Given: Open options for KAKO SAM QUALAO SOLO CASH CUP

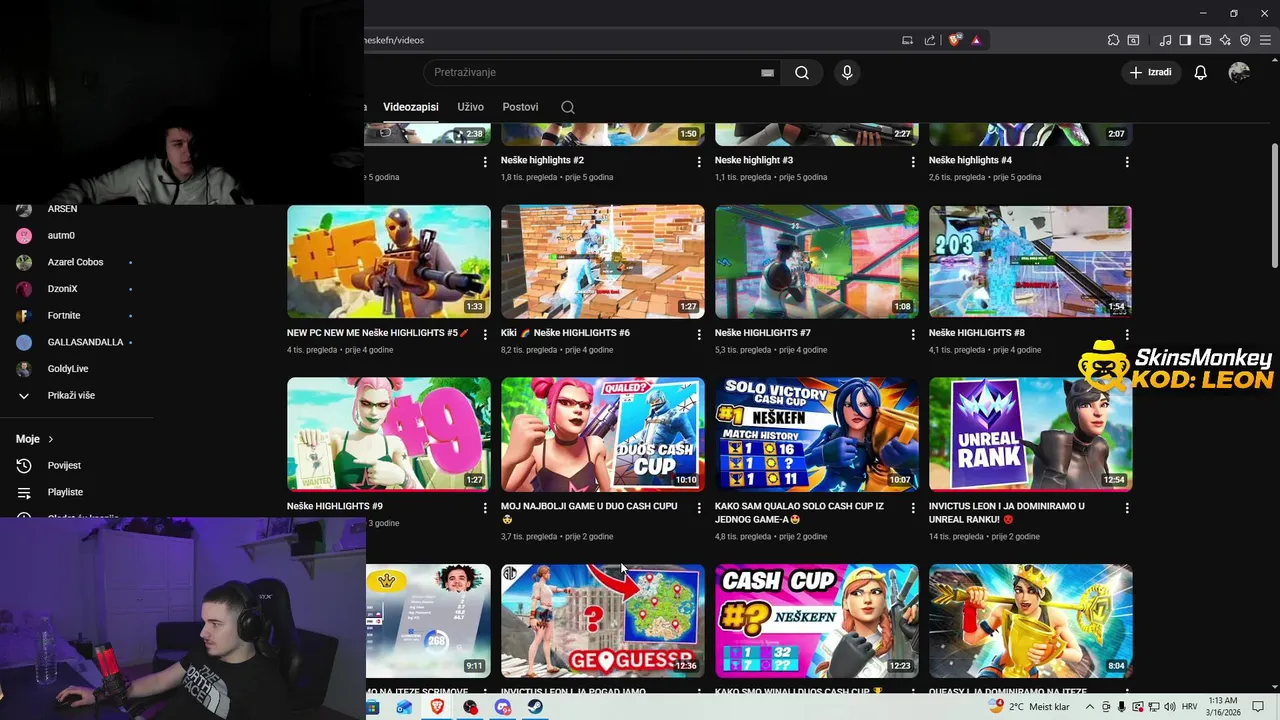Looking at the screenshot, I should 913,508.
